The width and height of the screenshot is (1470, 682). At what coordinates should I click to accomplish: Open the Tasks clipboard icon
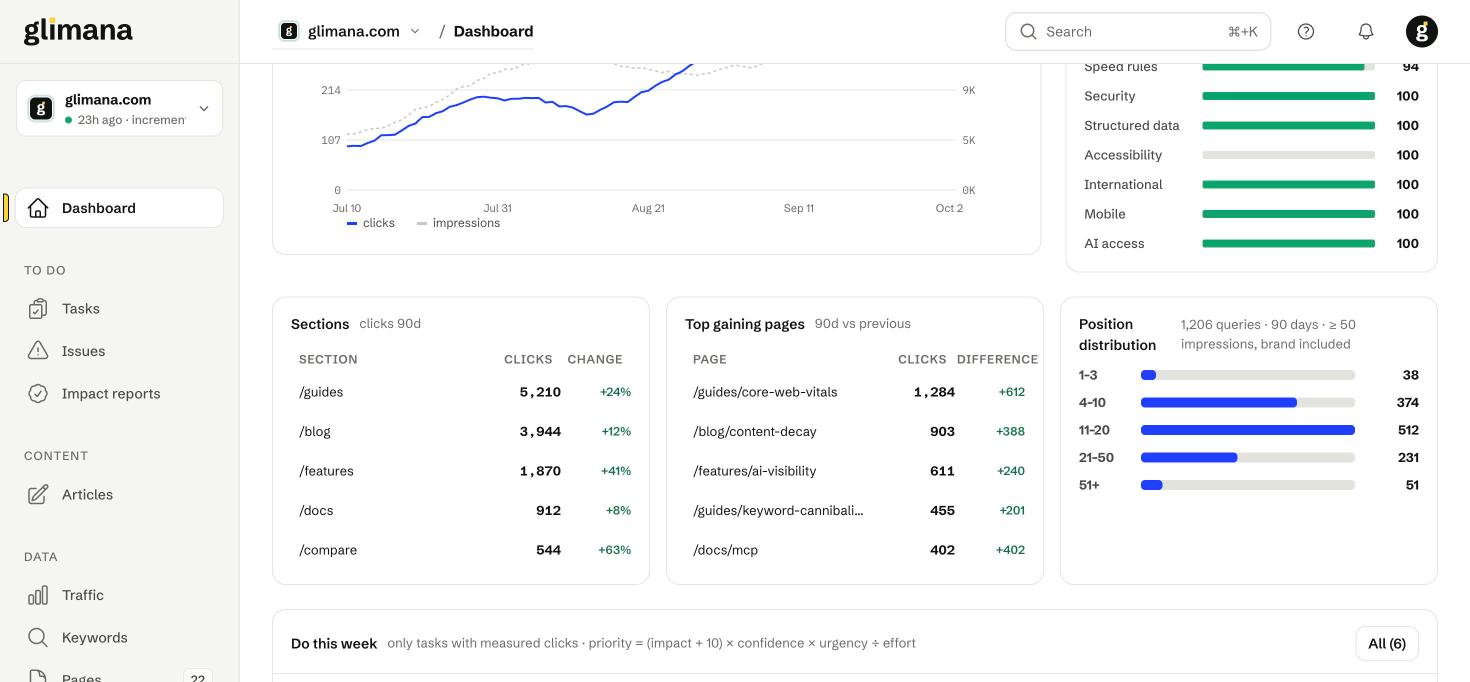coord(38,309)
